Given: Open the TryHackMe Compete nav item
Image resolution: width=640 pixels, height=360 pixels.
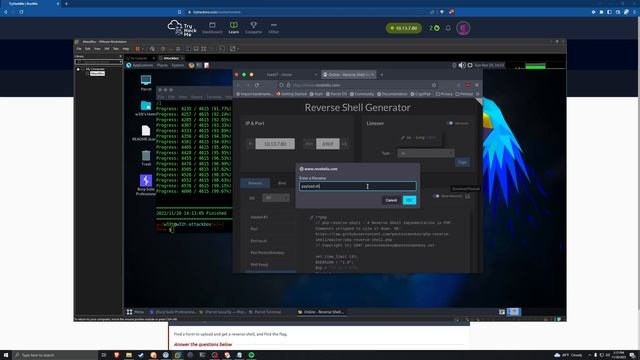Looking at the screenshot, I should point(253,28).
